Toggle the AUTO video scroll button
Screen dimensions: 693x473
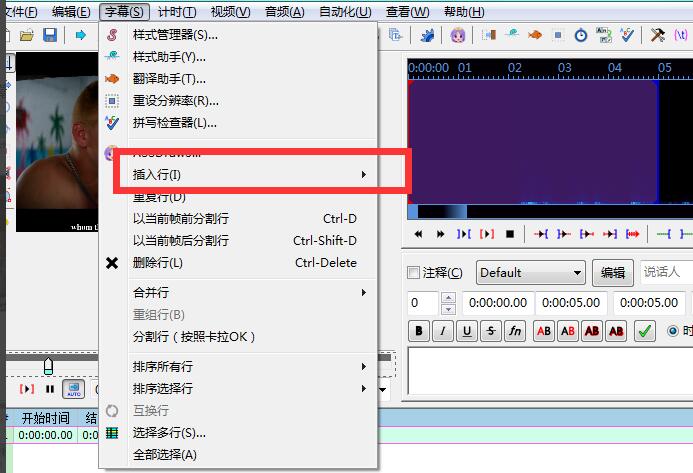(73, 389)
